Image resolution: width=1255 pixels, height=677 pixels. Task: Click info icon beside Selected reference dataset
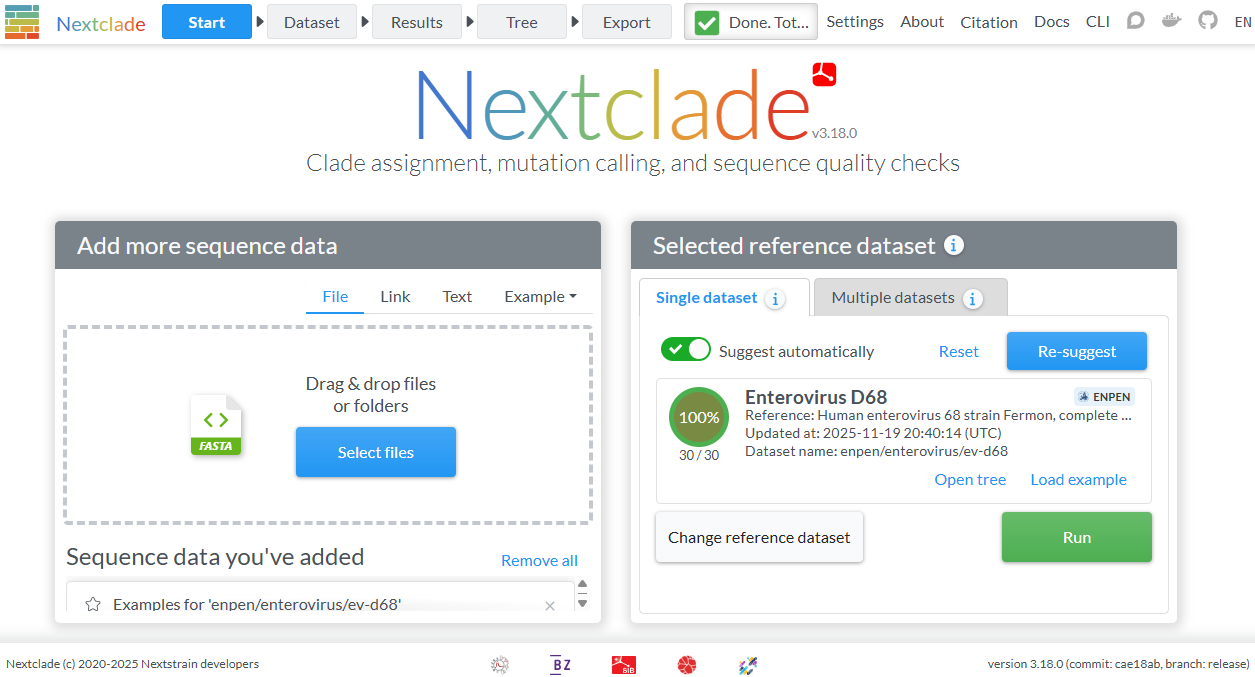(954, 245)
